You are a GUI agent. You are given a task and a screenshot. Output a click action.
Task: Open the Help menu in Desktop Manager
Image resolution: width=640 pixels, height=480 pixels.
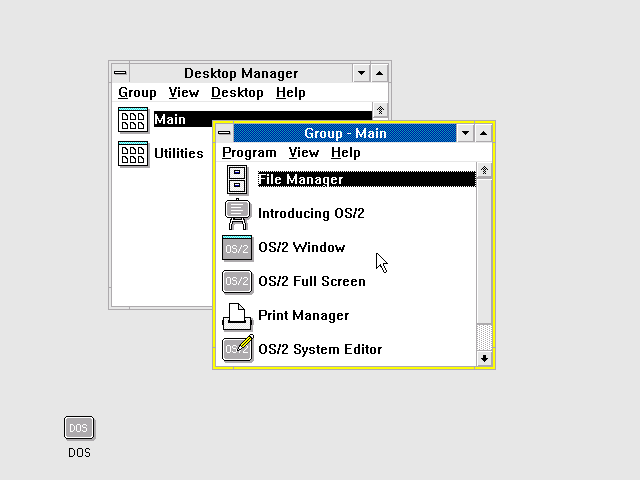click(291, 93)
